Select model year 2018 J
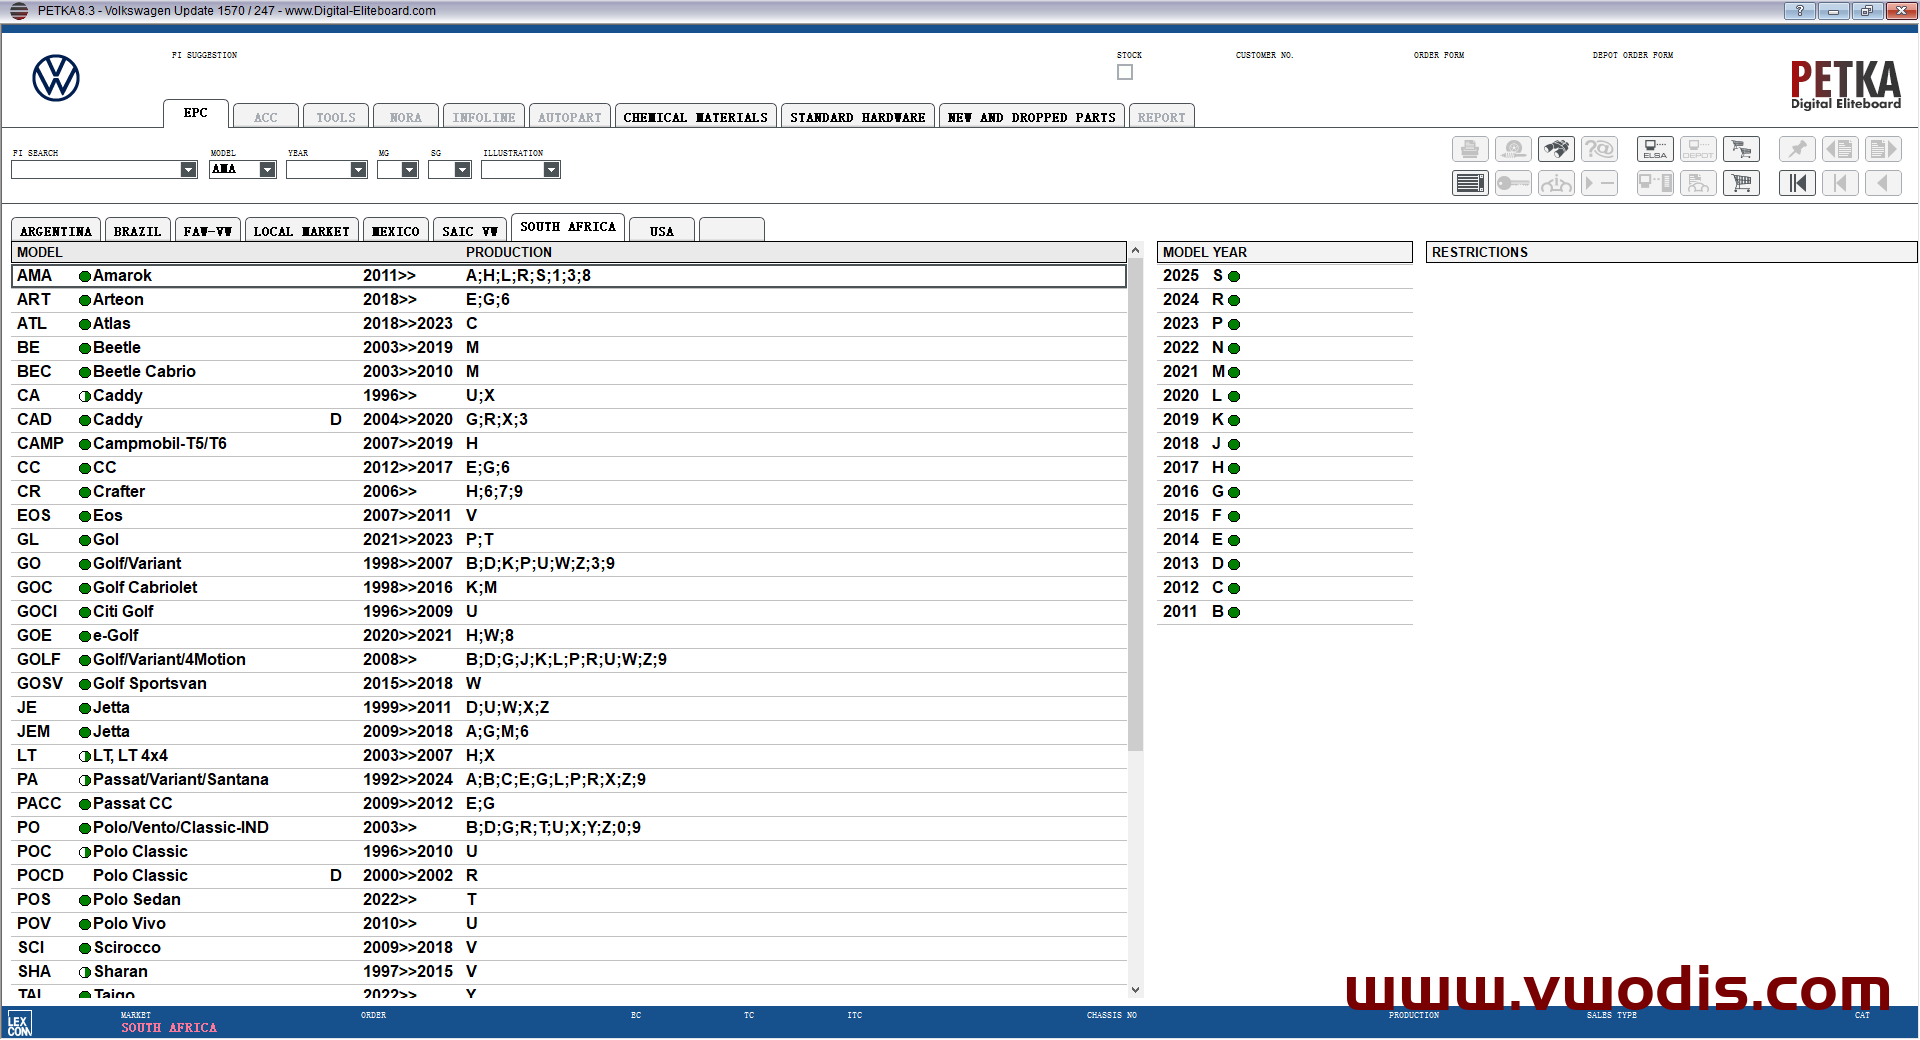 (x=1285, y=444)
